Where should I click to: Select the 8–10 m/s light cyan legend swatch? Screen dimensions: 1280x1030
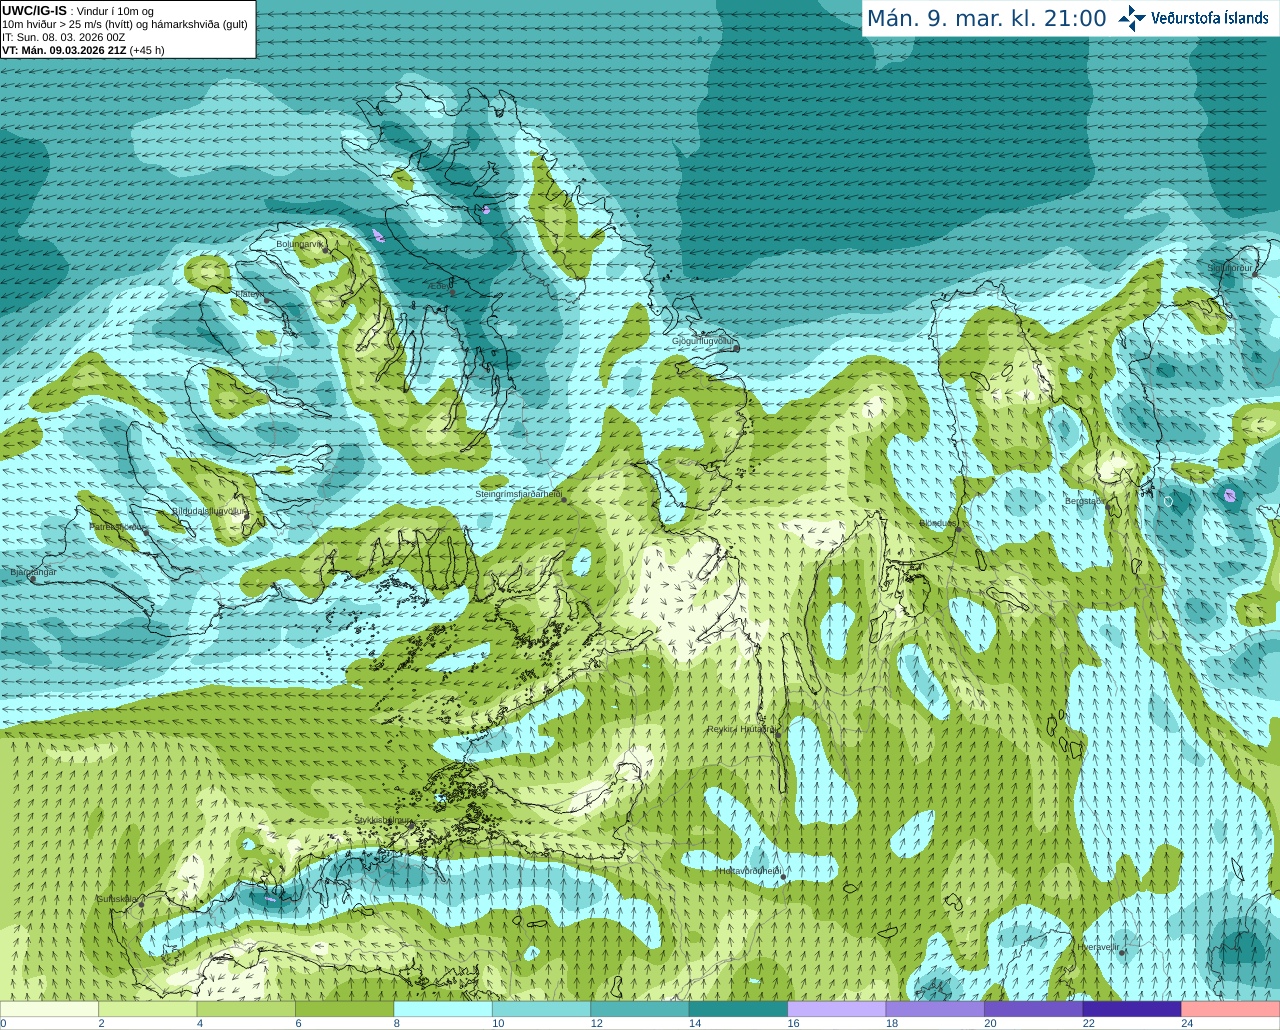pyautogui.click(x=443, y=1009)
